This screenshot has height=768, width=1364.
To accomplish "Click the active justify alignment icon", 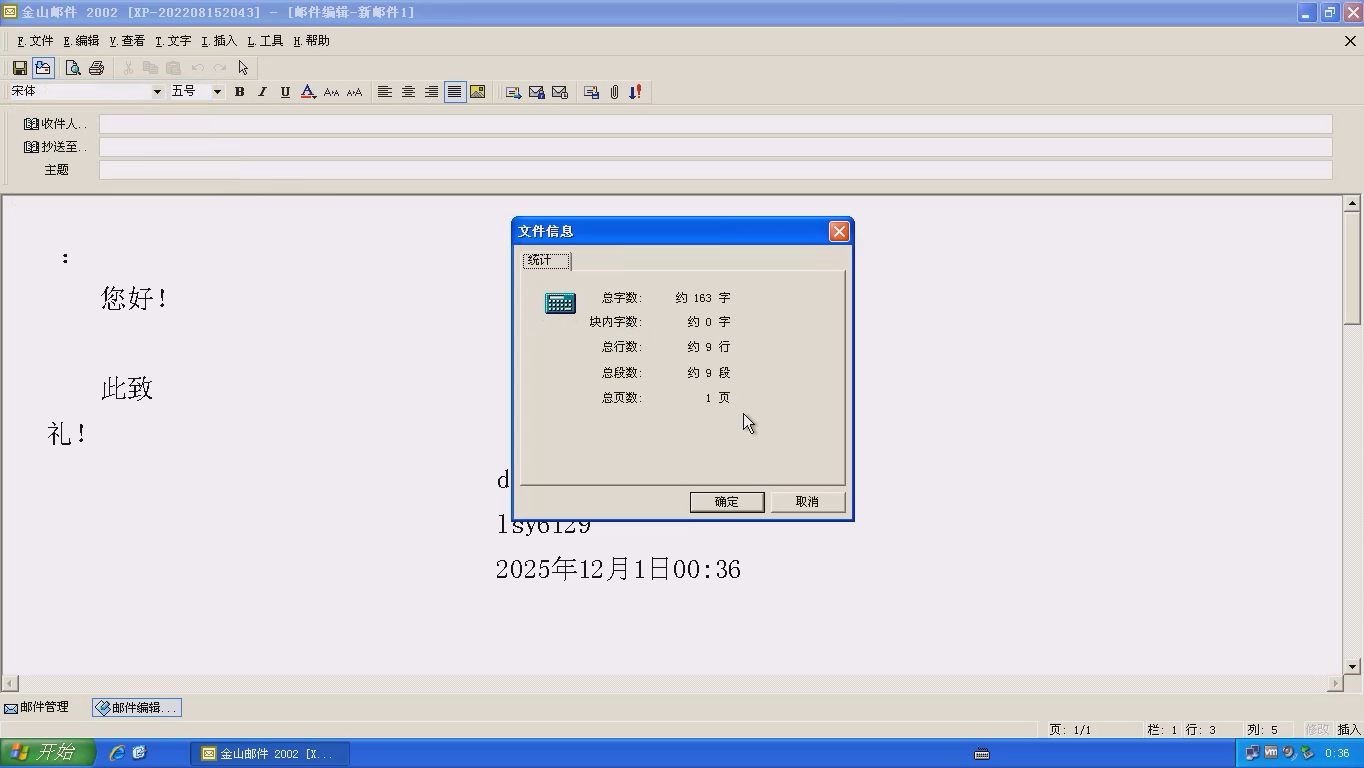I will 454,92.
